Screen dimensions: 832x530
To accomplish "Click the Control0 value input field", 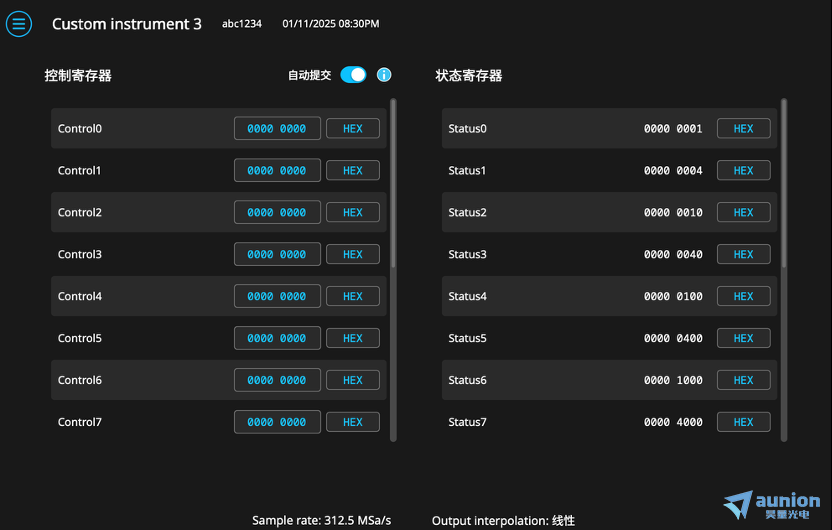I will click(x=277, y=129).
